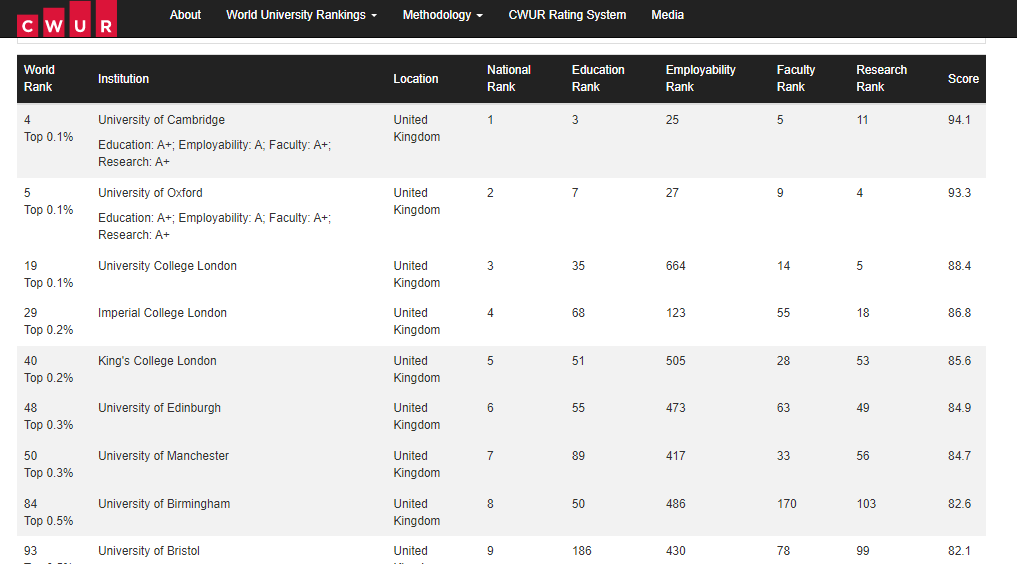Expand World University Rankings dropdown

(301, 15)
